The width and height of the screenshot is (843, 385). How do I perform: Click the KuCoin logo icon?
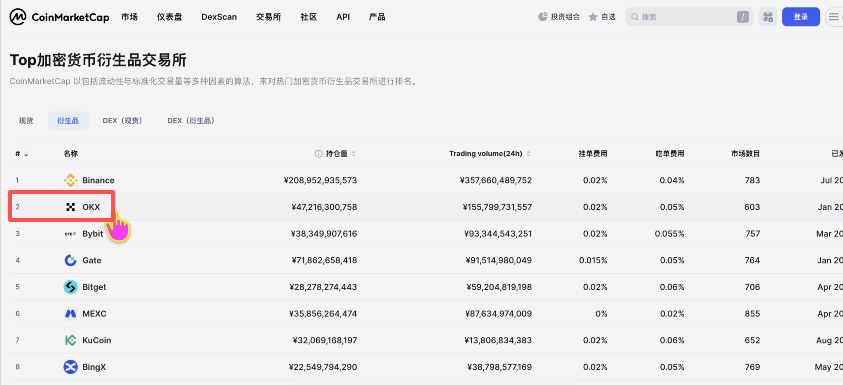tap(70, 340)
